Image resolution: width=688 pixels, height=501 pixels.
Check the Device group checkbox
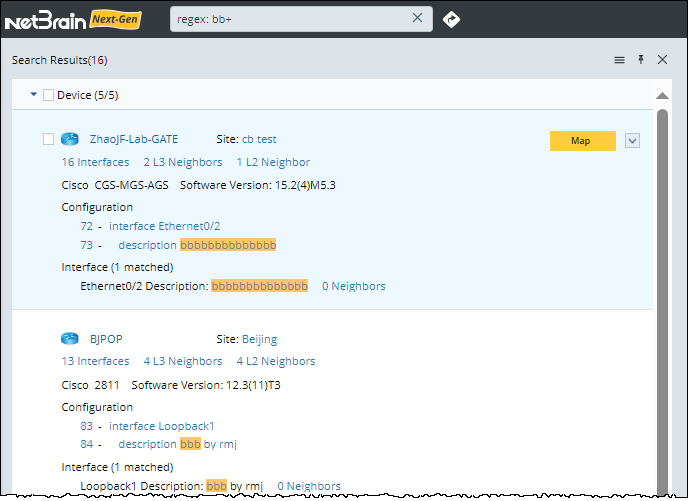(49, 95)
